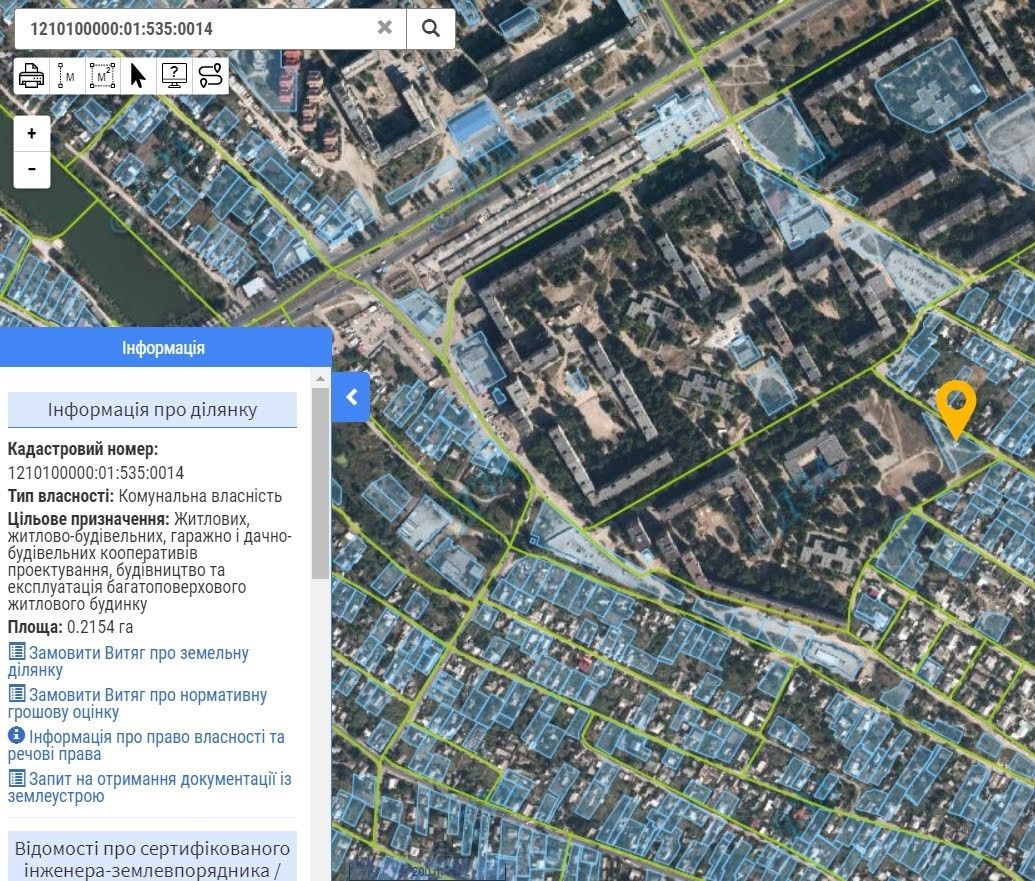
Task: Click the magnifier search button
Action: 431,28
